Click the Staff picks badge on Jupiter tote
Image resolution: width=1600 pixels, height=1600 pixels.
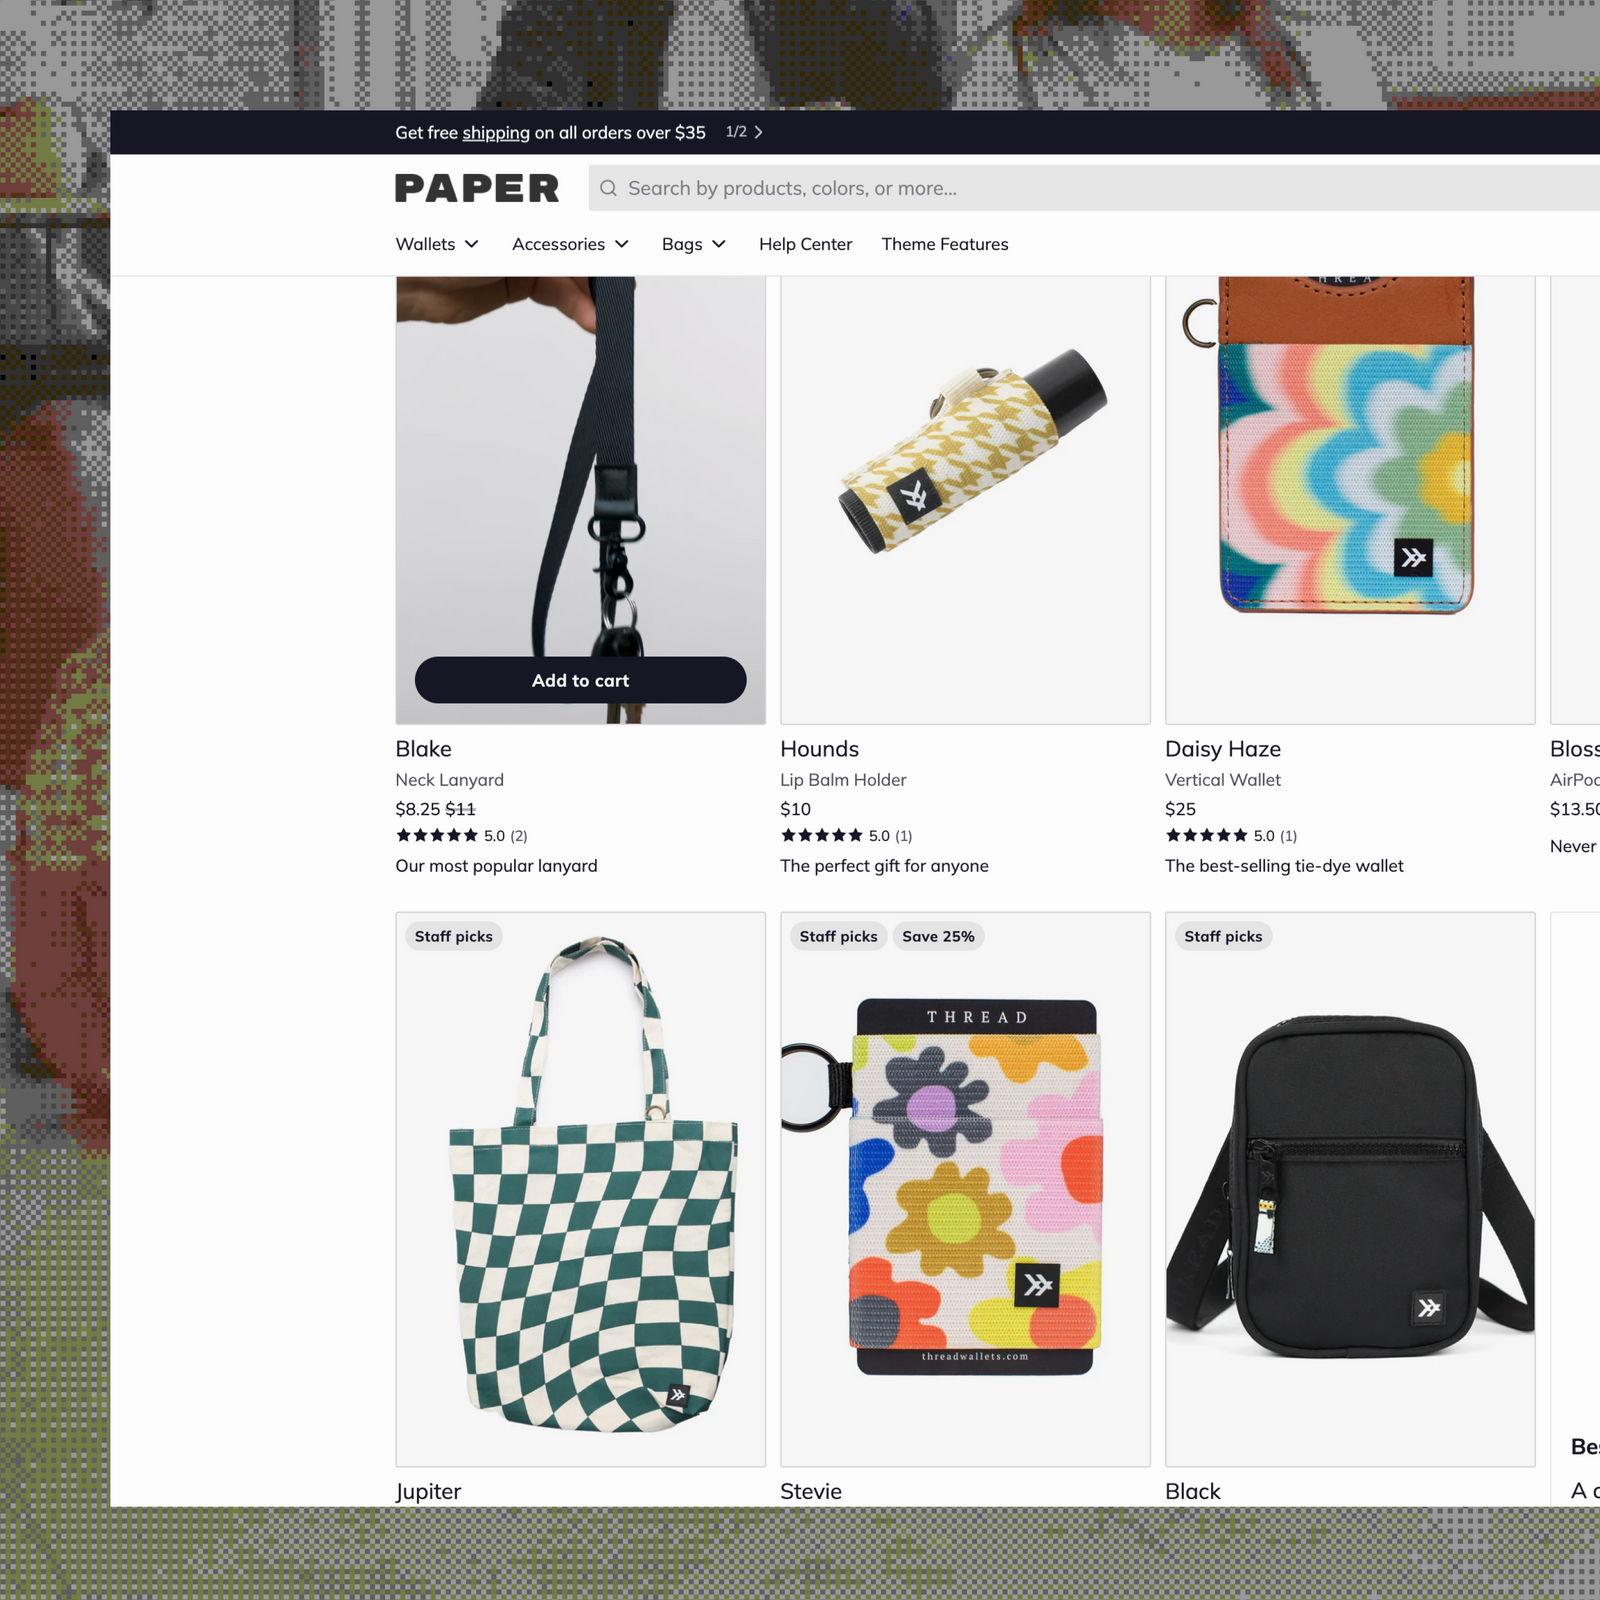pos(454,936)
